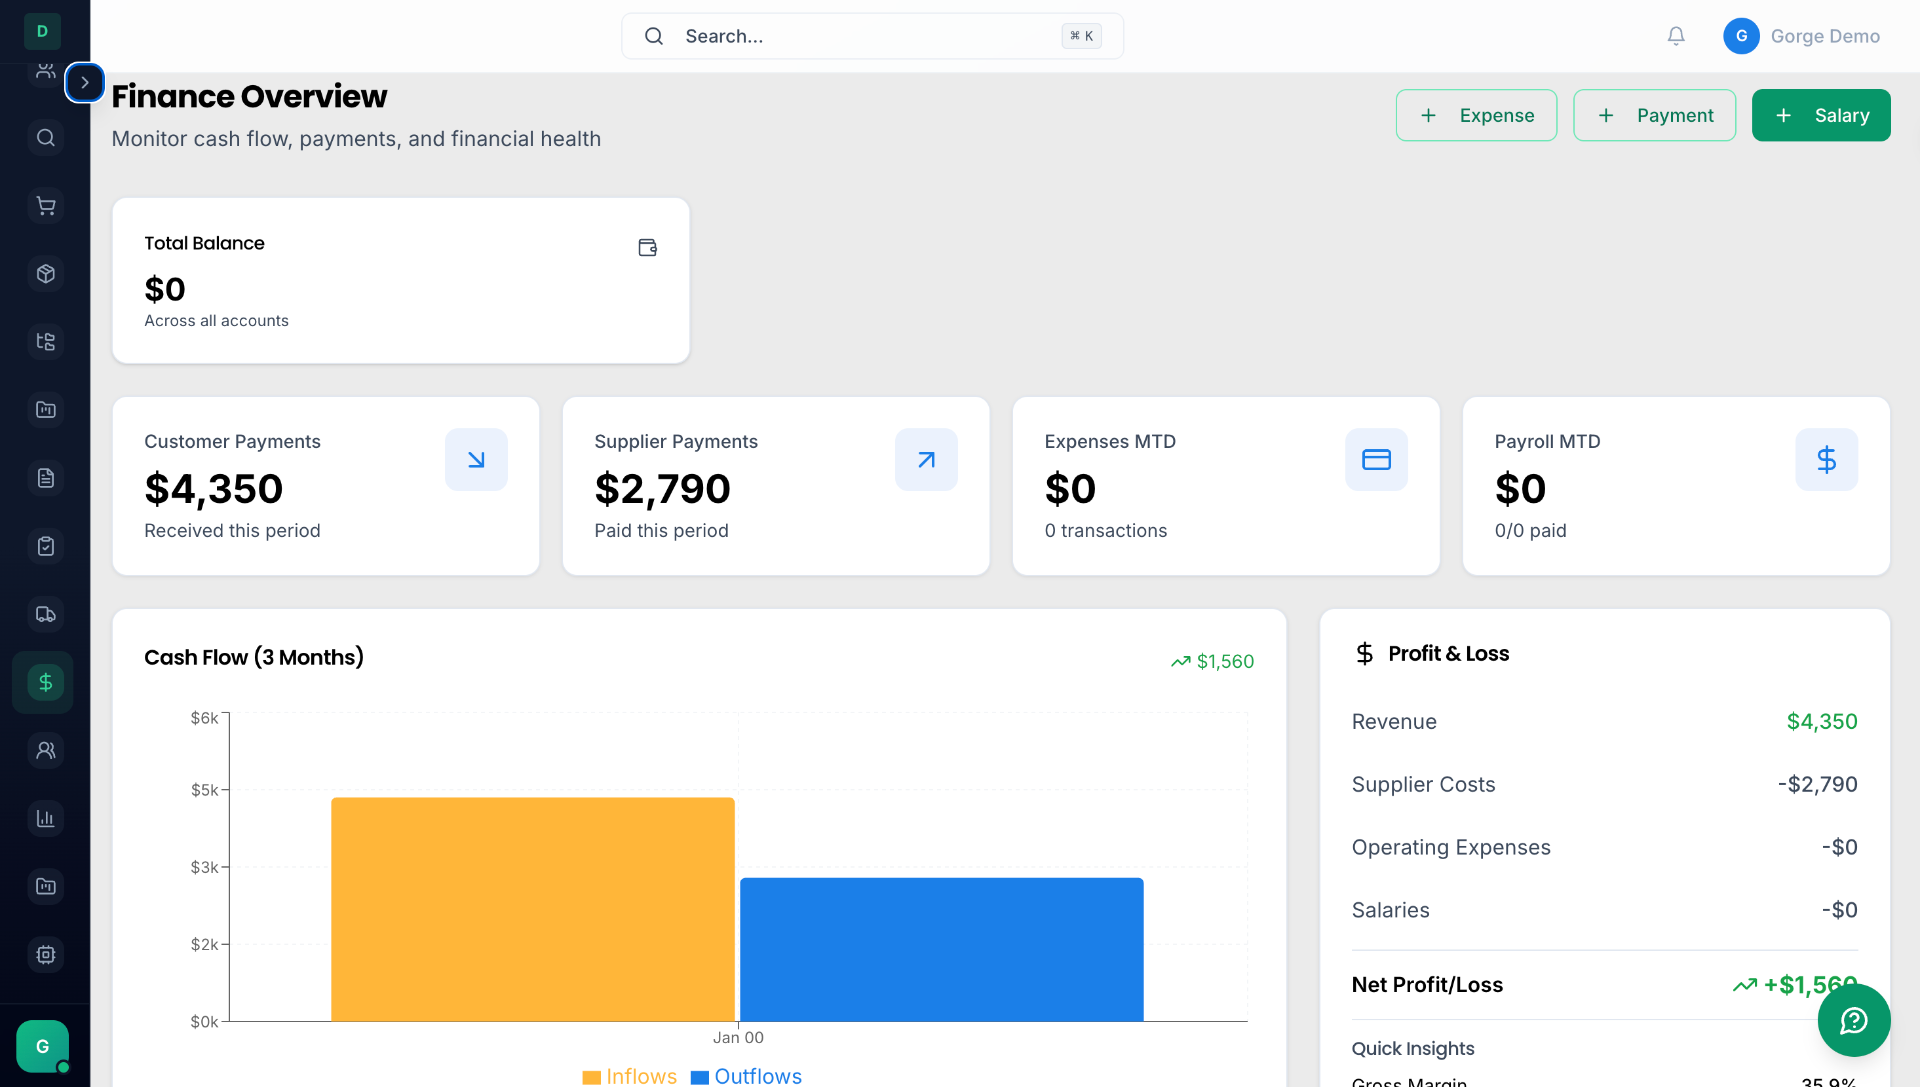Open the folder chart icon below tree icon
This screenshot has height=1087, width=1920.
46,410
